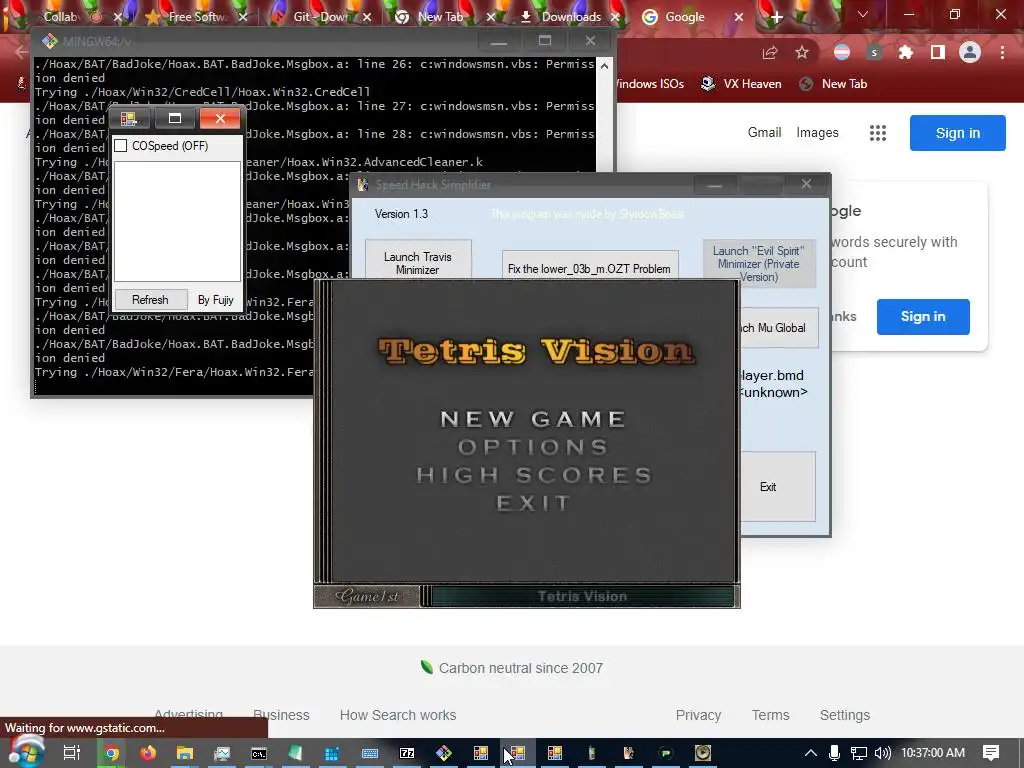
Task: View HIGH SCORES in Tetris Vision
Action: coord(534,475)
